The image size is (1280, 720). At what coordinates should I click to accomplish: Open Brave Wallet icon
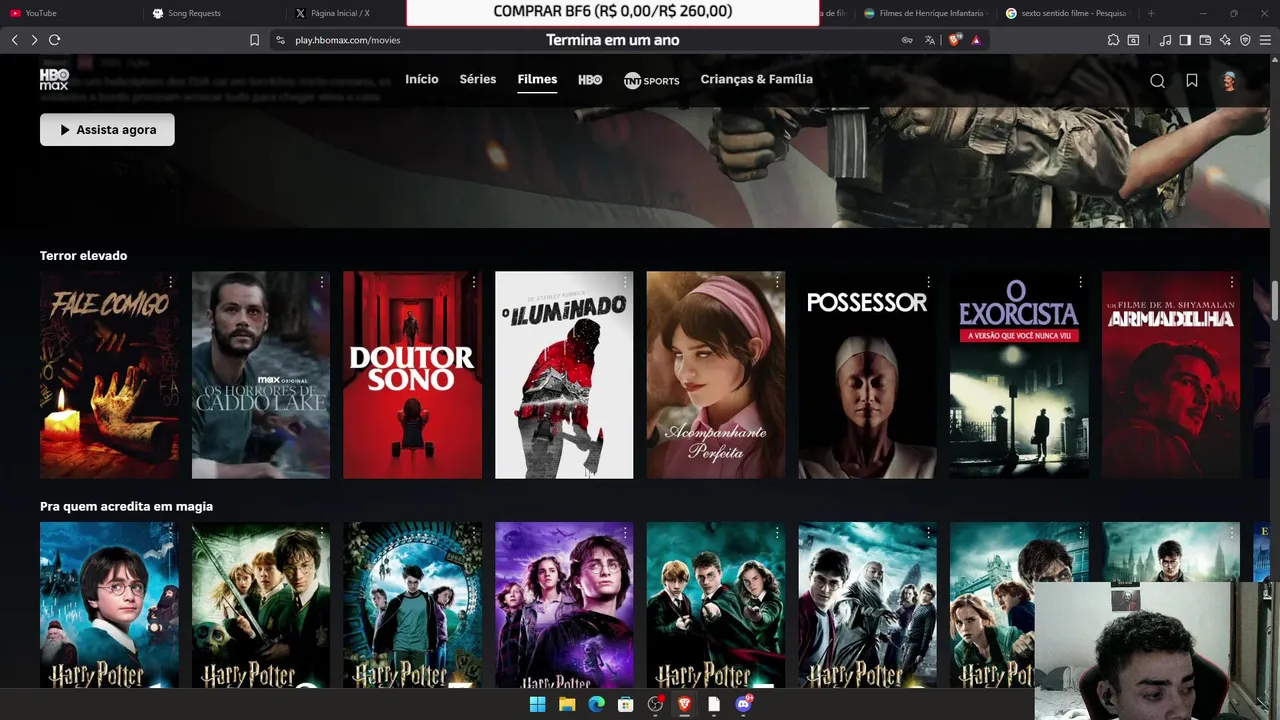(1205, 40)
